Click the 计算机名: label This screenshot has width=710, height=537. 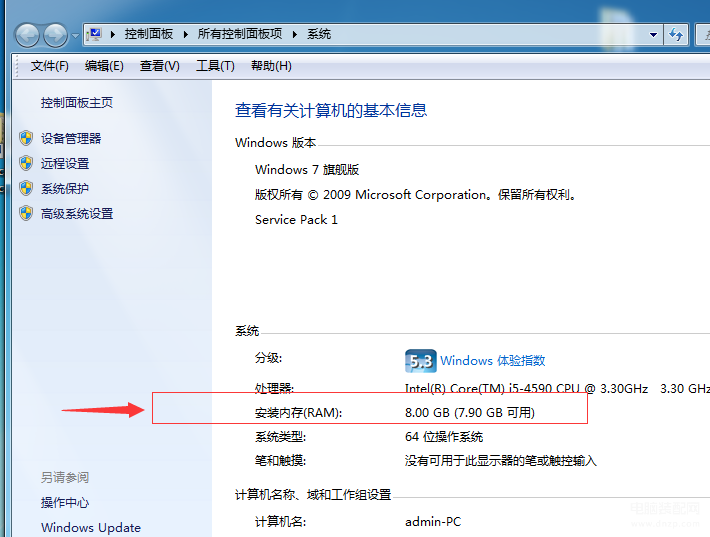(x=280, y=522)
